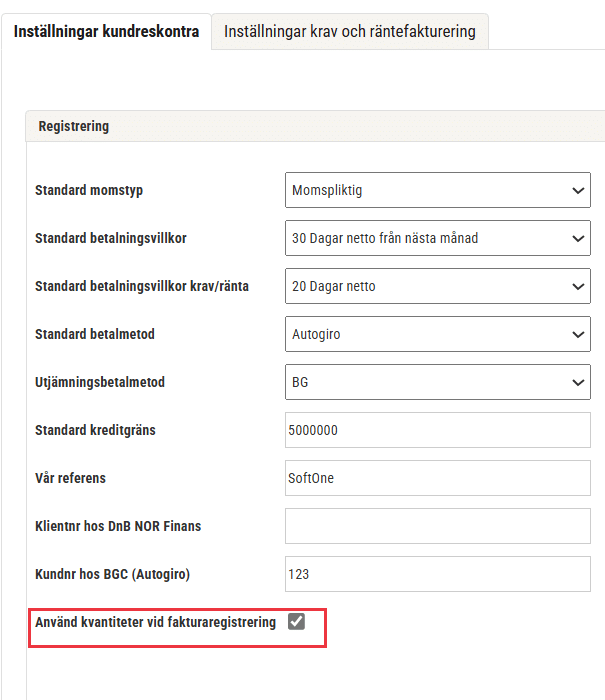This screenshot has height=700, width=605.
Task: Click the 'Utjämningsbetalmetod' label
Action: coord(100,382)
